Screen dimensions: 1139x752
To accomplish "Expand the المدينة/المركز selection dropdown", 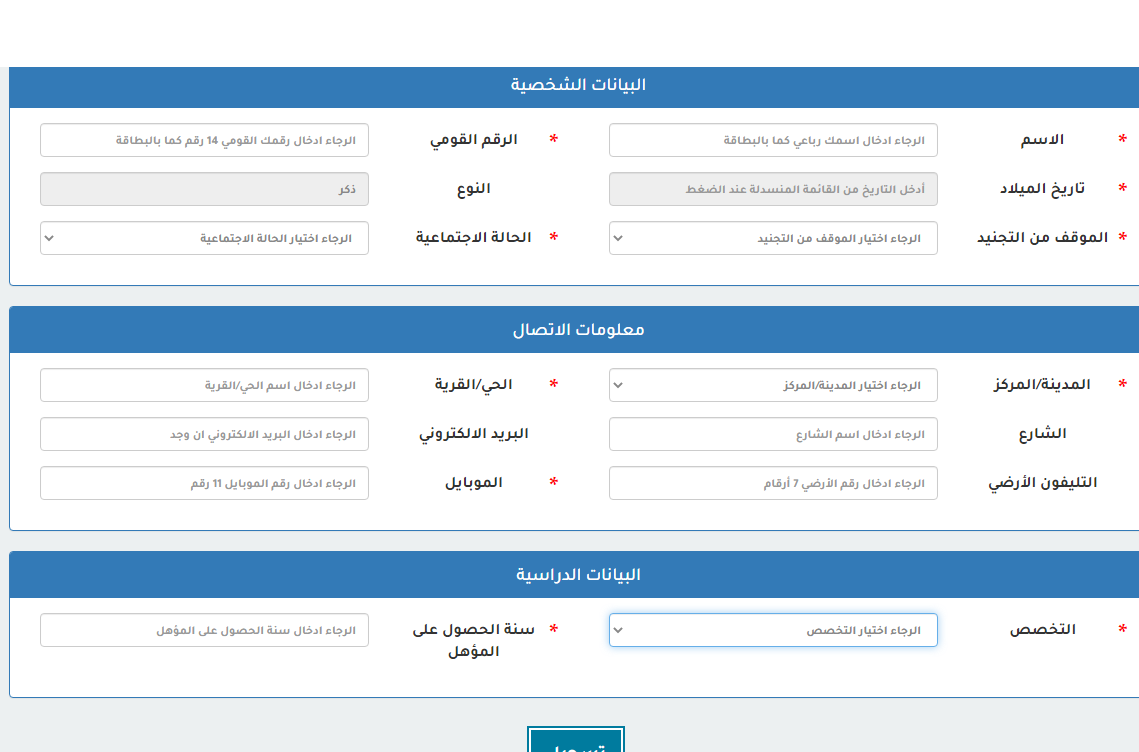I will [773, 385].
